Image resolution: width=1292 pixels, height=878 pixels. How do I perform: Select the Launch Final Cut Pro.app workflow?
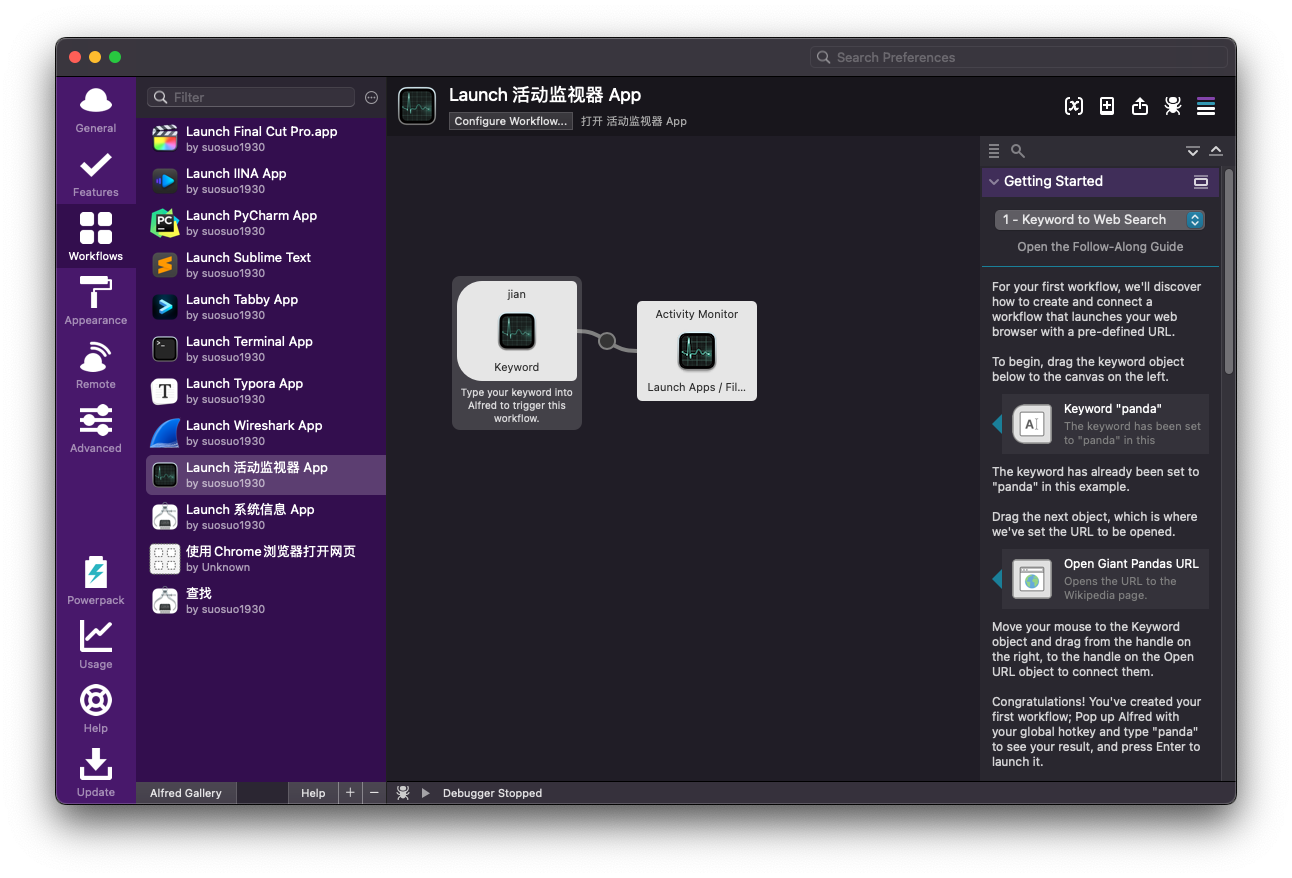click(266, 139)
